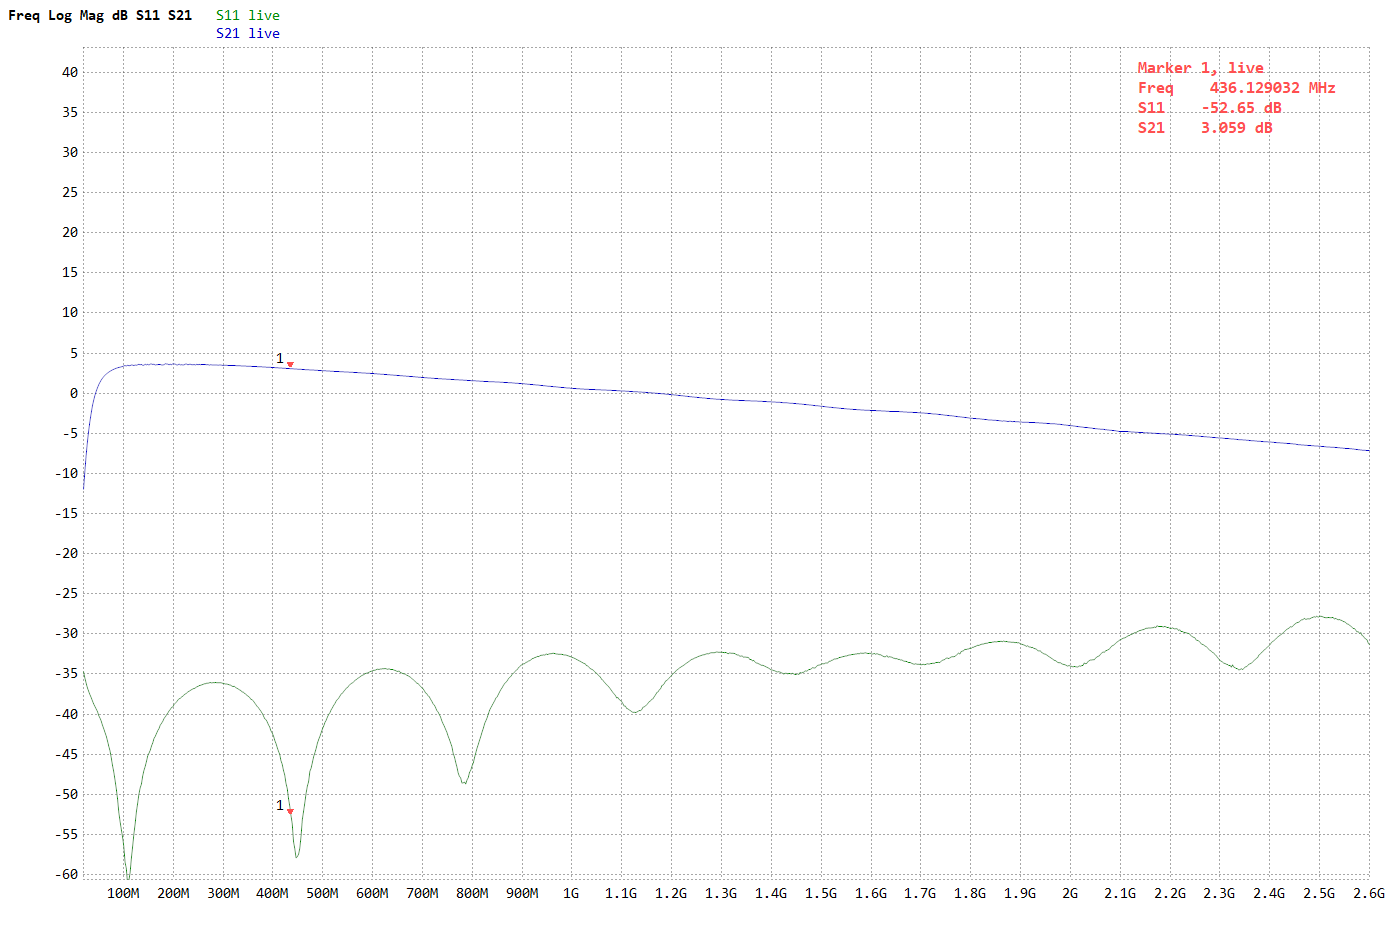Click the 1G frequency axis label
Screen dimensions: 1392x925
pyautogui.click(x=571, y=893)
